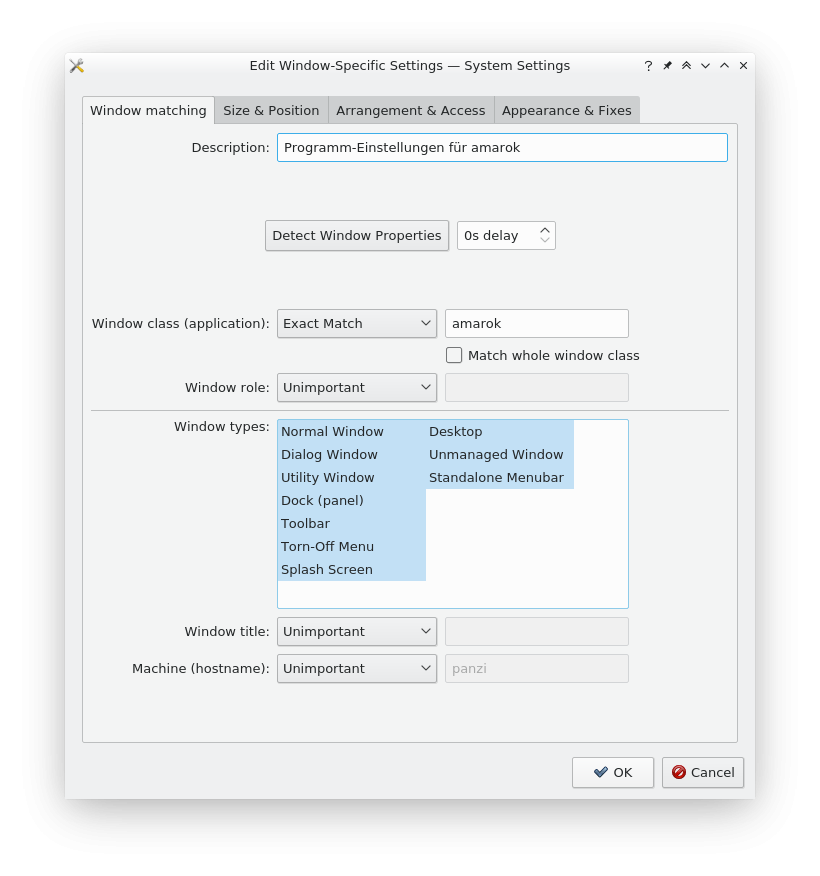
Task: Open the Arrangement & Access tab
Action: tap(411, 110)
